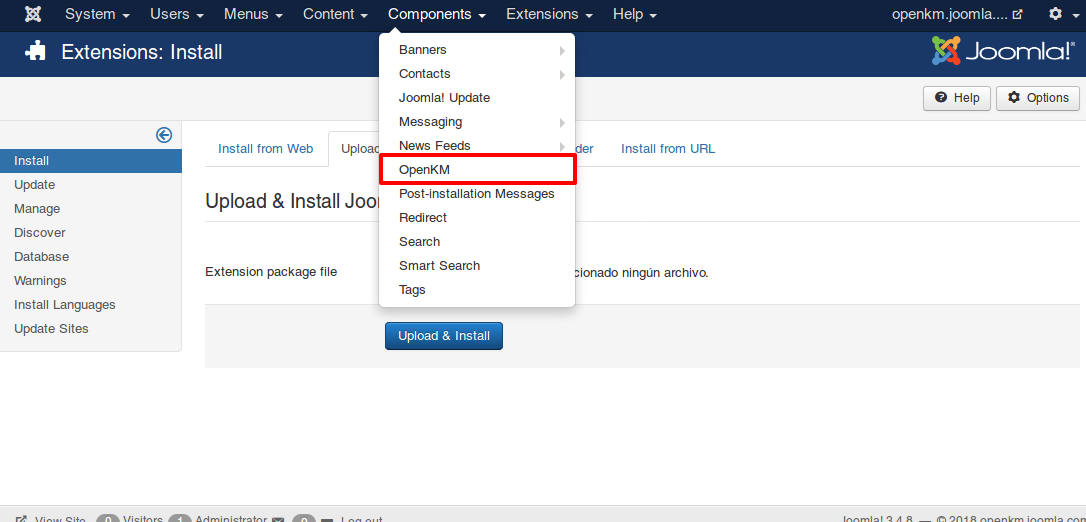Choose Search from the Components menu
1086x522 pixels.
477,242
